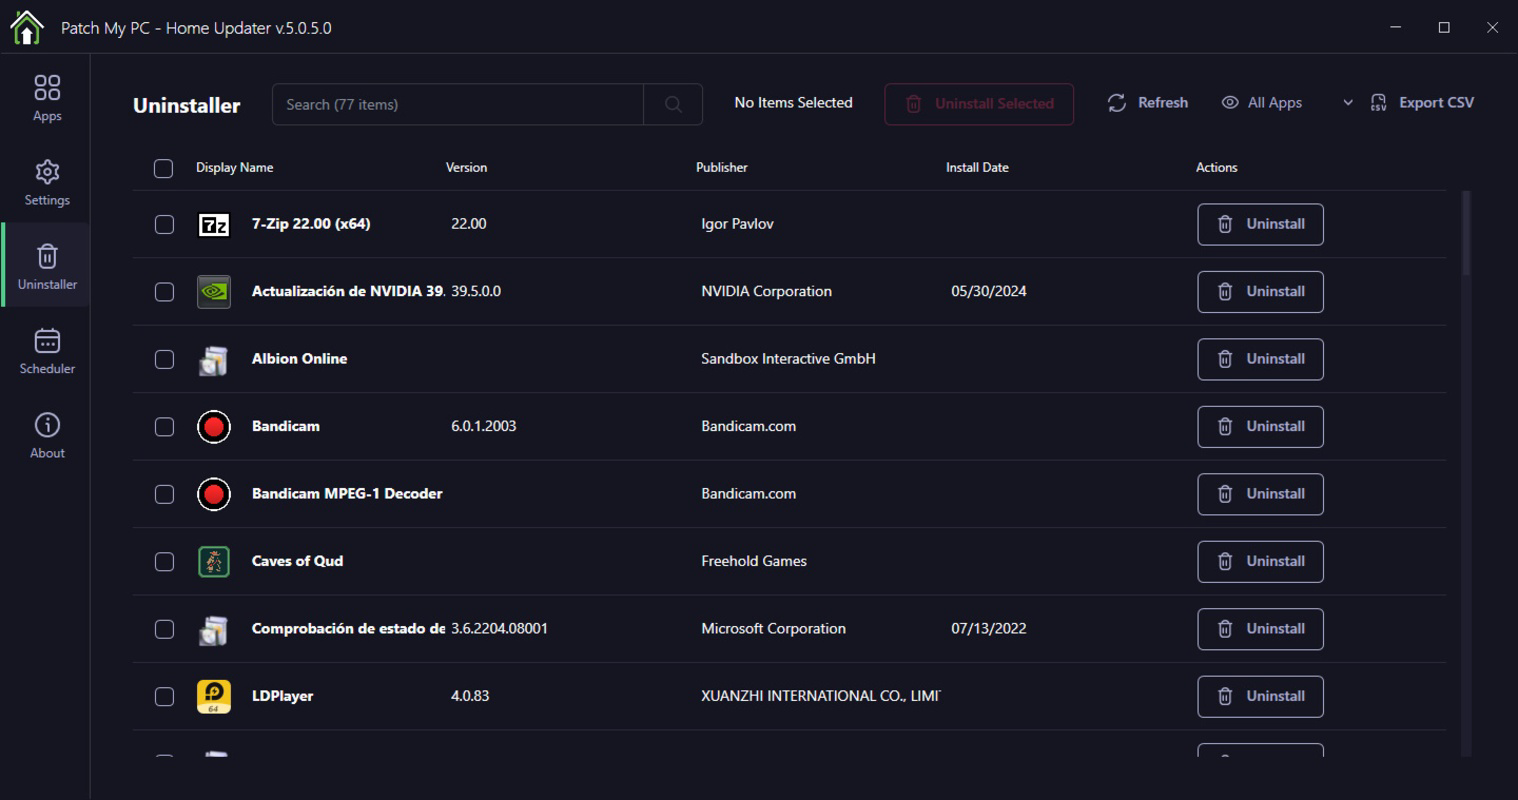Select the 07/13/2022 install date
This screenshot has height=800, width=1518.
988,629
